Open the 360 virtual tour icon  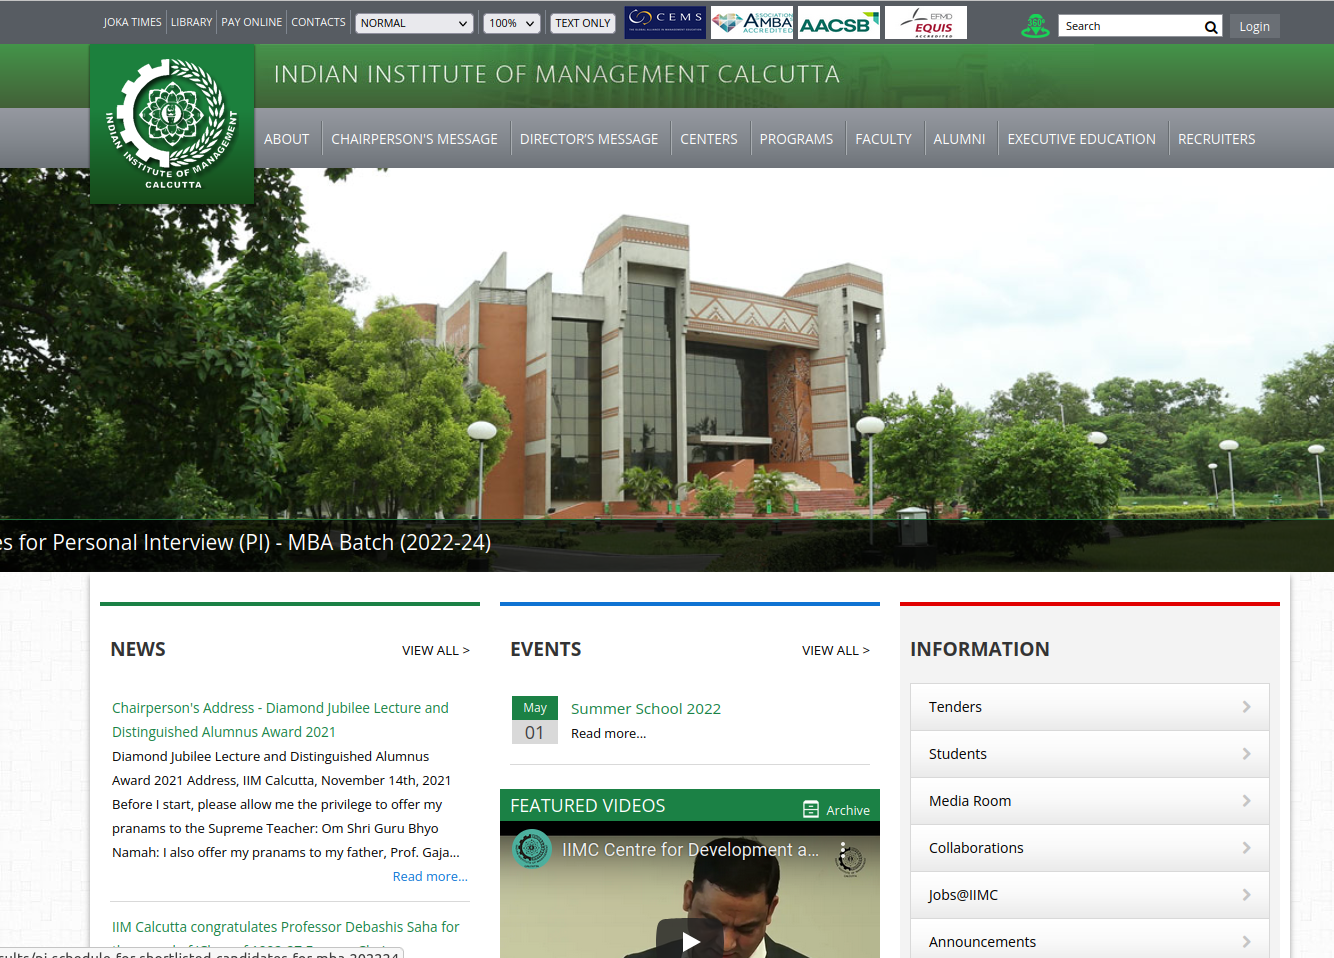click(x=1035, y=25)
